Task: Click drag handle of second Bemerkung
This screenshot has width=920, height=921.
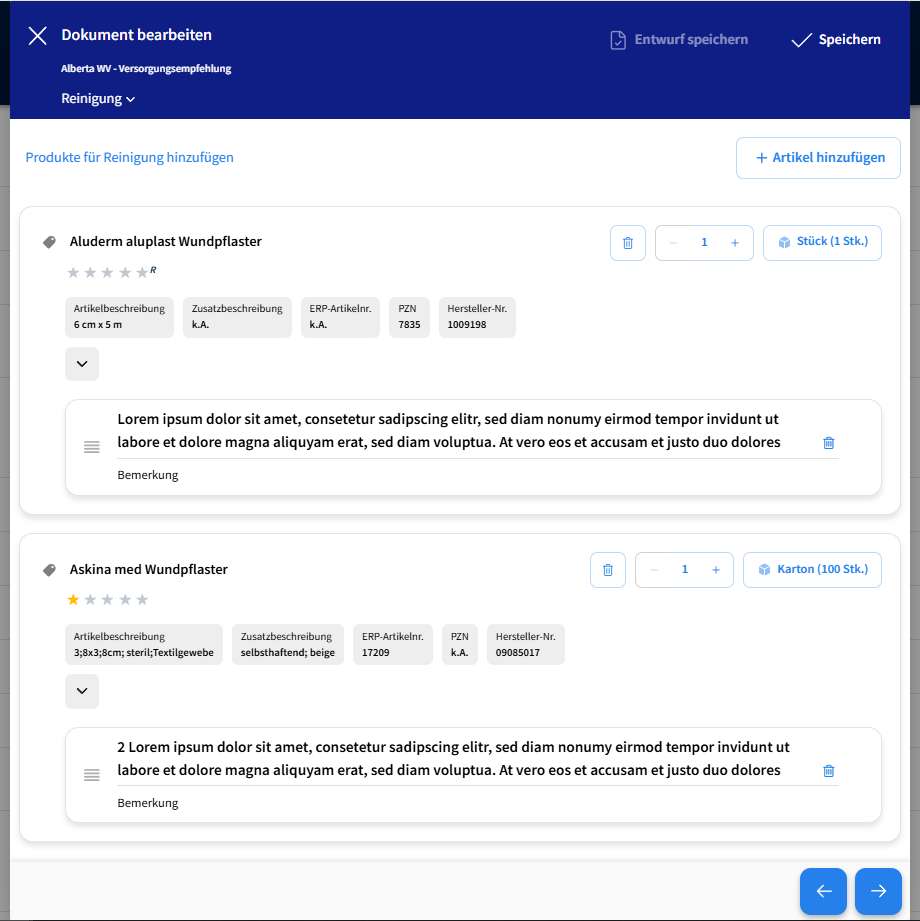Action: (92, 775)
